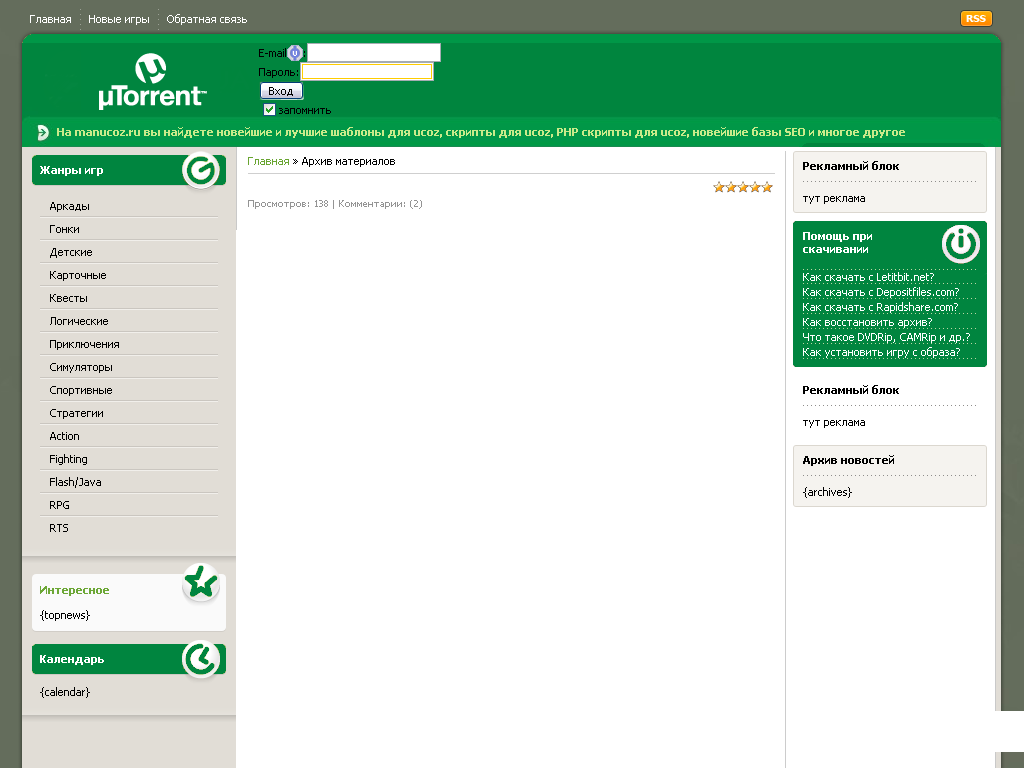Image resolution: width=1024 pixels, height=768 pixels.
Task: Select the RTS genre
Action: 59,528
